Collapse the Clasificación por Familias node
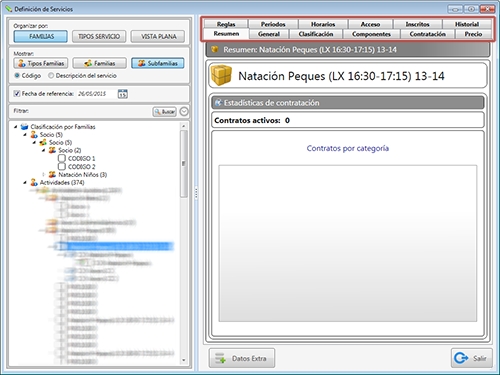This screenshot has width=500, height=375. (x=15, y=127)
